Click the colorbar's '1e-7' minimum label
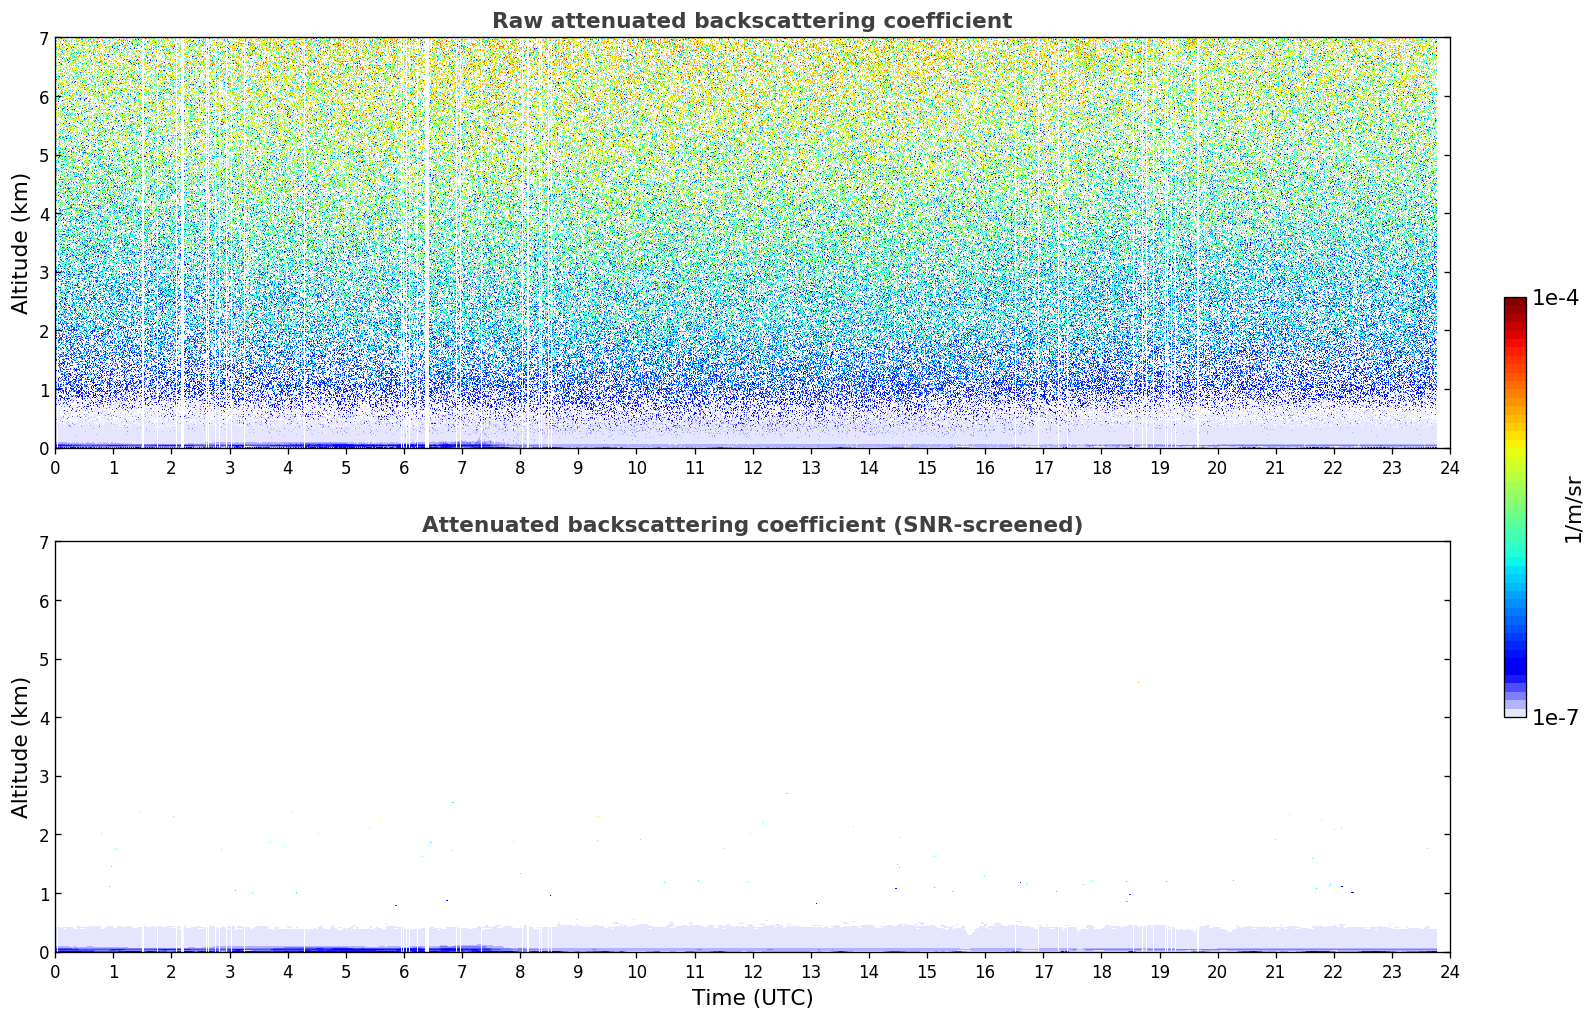 [x=1555, y=718]
